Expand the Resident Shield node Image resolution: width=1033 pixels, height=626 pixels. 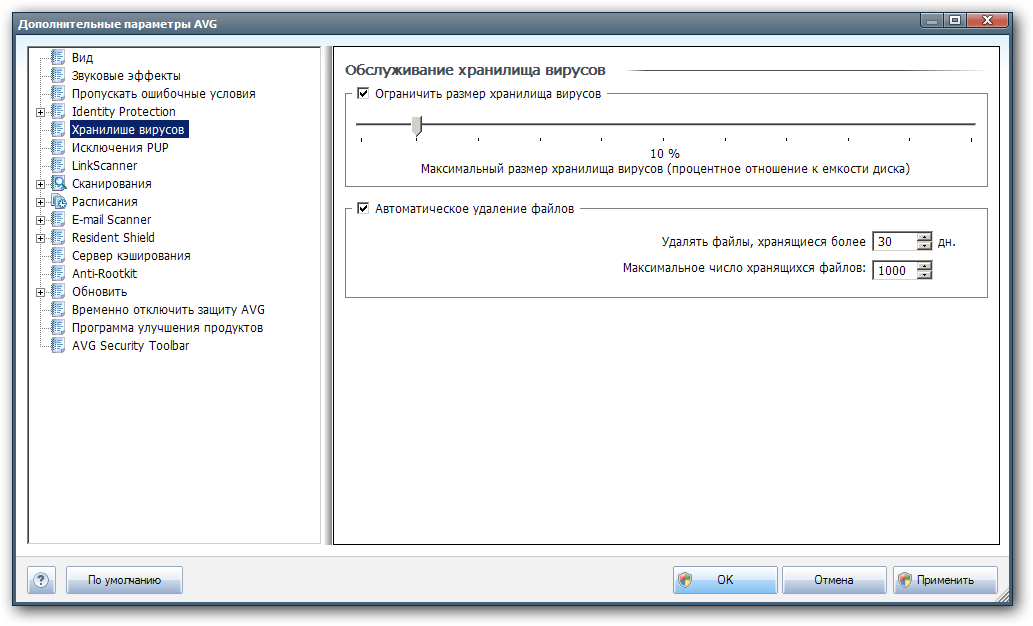pyautogui.click(x=40, y=239)
